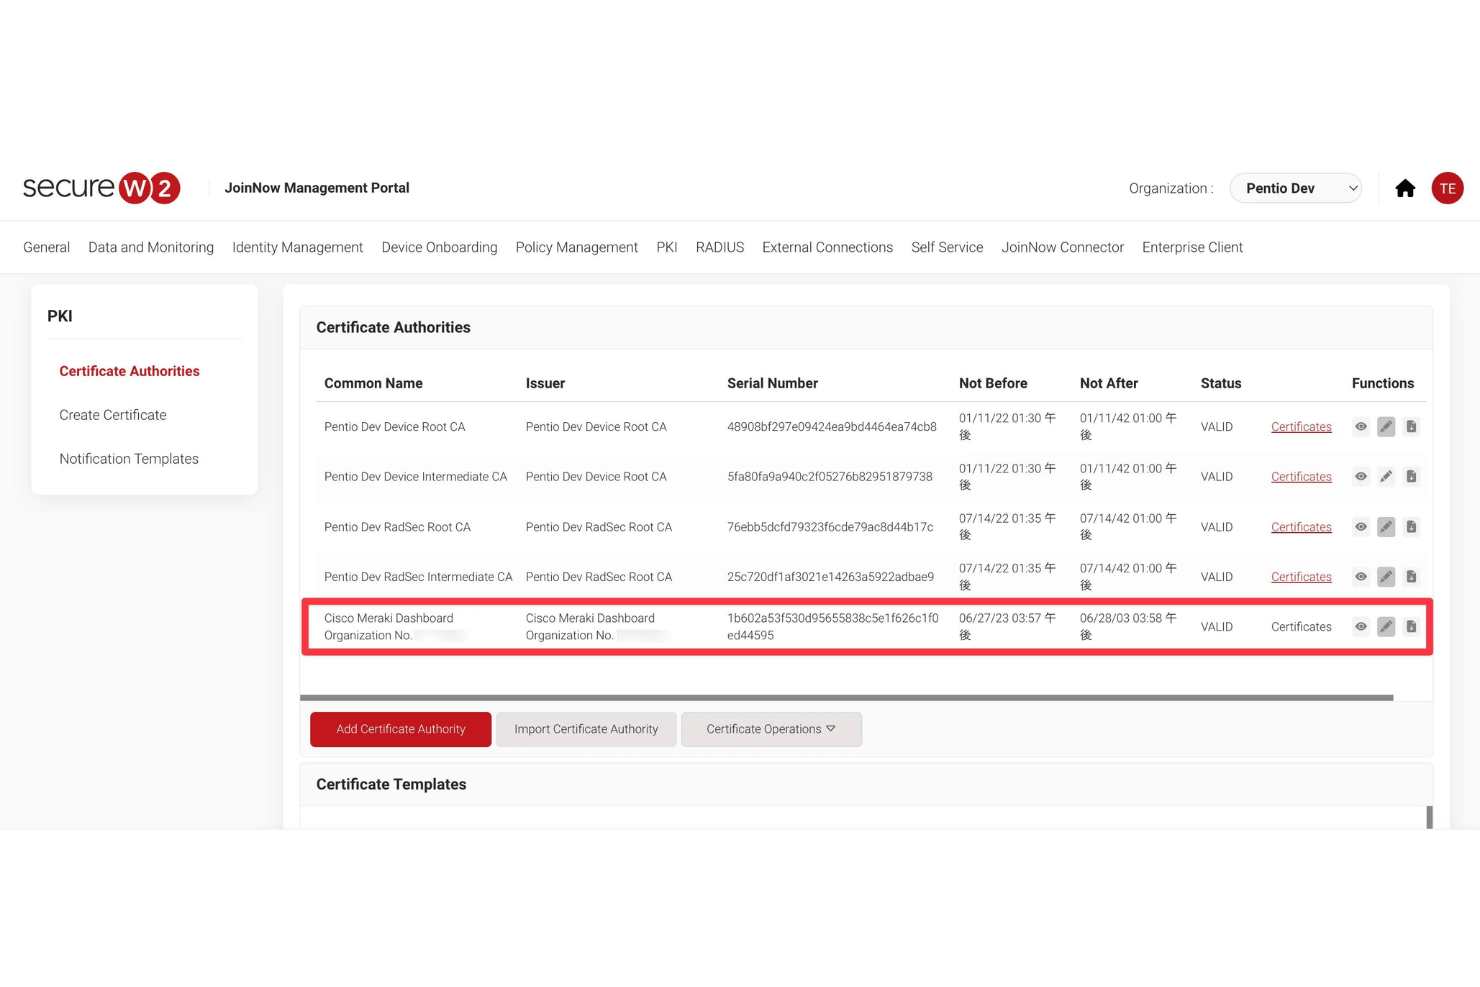Screen dimensions: 1480x987
Task: Click the Not Before column header
Action: [x=993, y=383]
